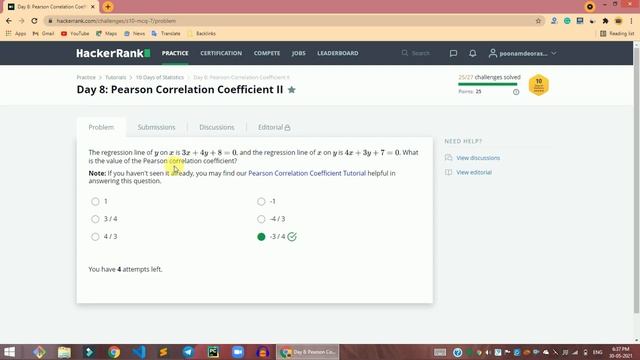Screen dimensions: 640x360
Task: Switch to the Problem tab
Action: click(x=101, y=127)
